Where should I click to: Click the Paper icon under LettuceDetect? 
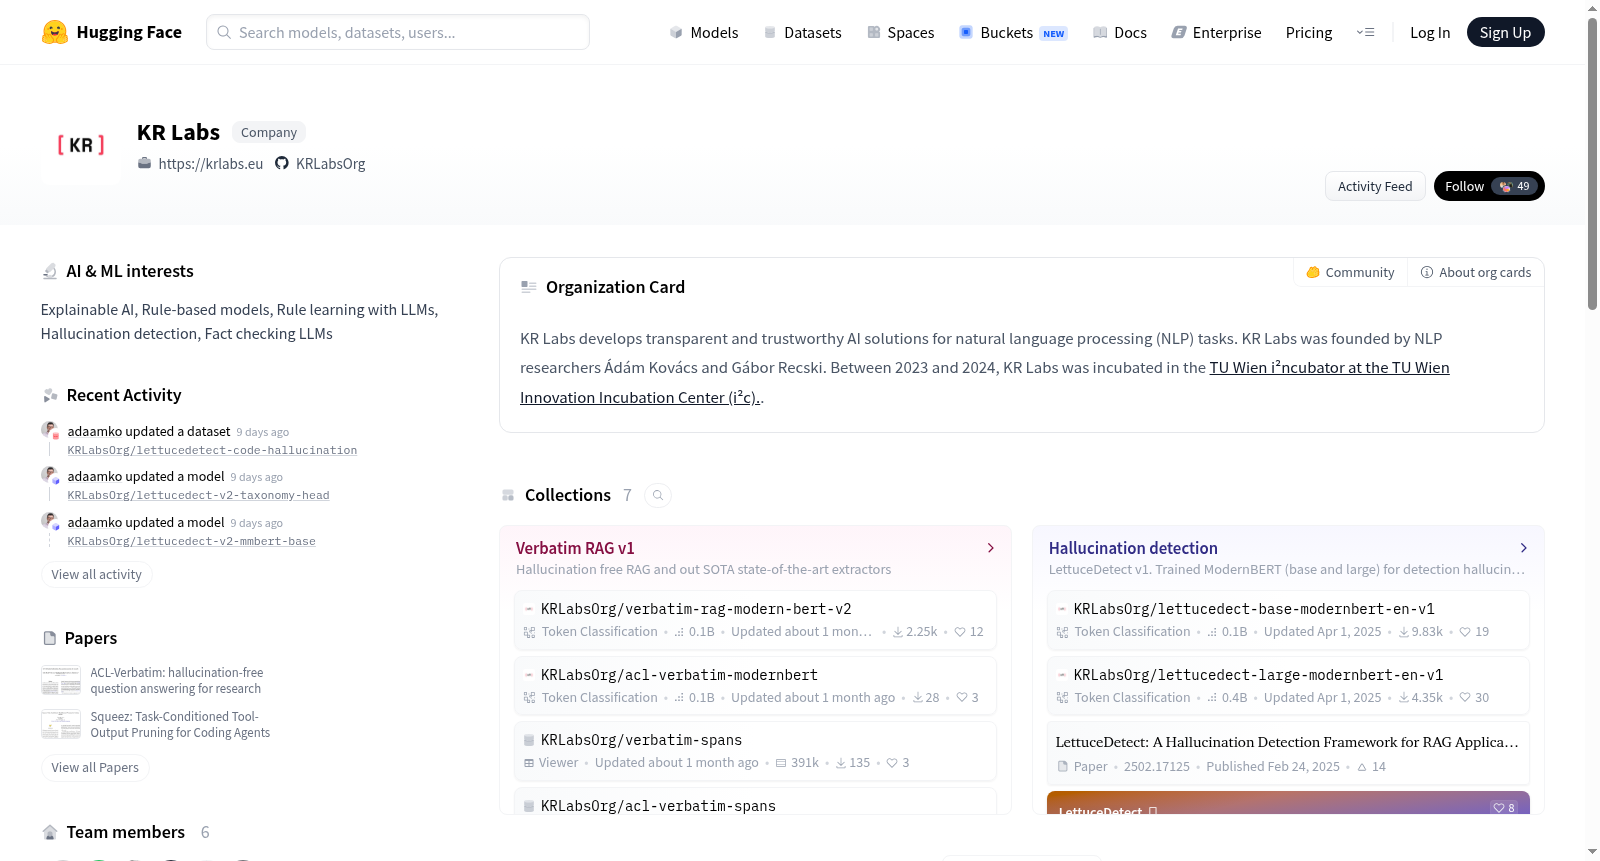(1063, 767)
